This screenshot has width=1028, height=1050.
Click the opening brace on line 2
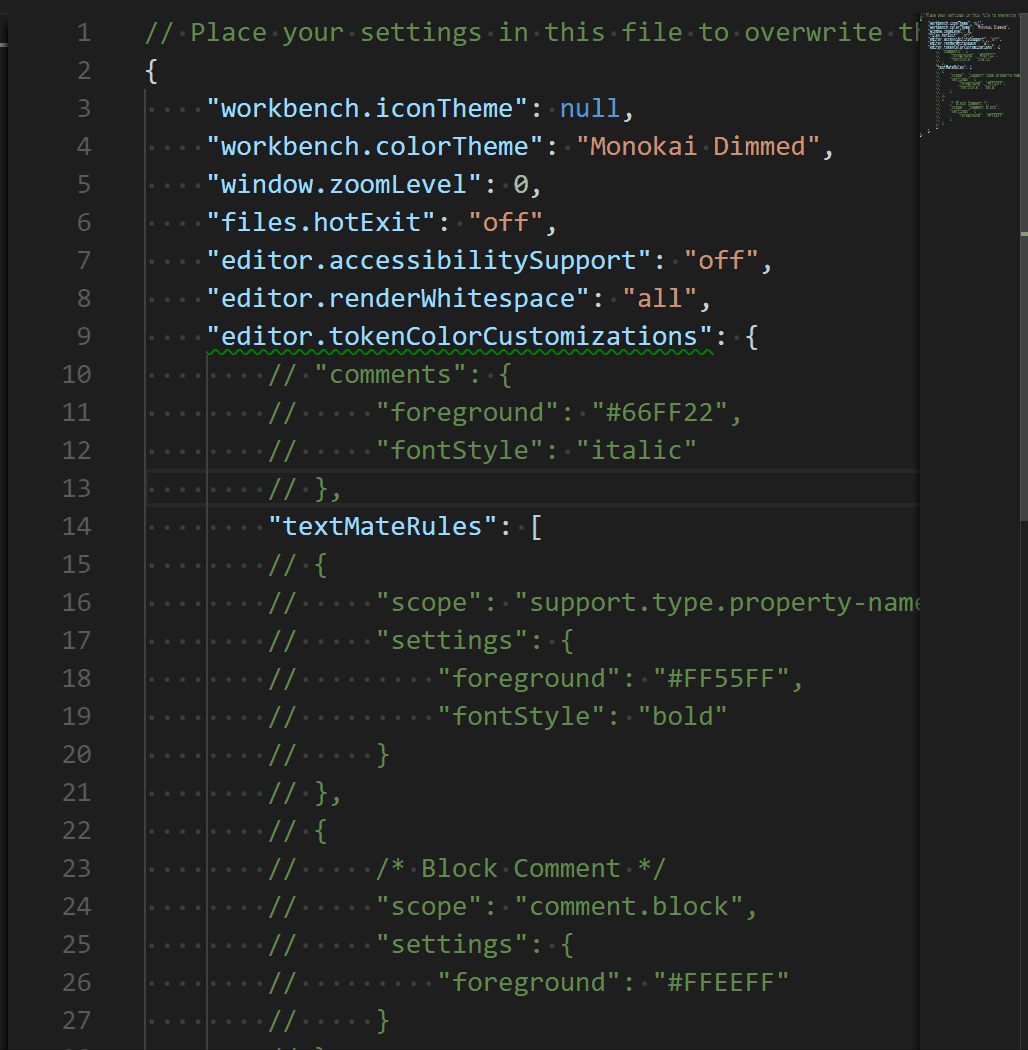click(x=151, y=71)
